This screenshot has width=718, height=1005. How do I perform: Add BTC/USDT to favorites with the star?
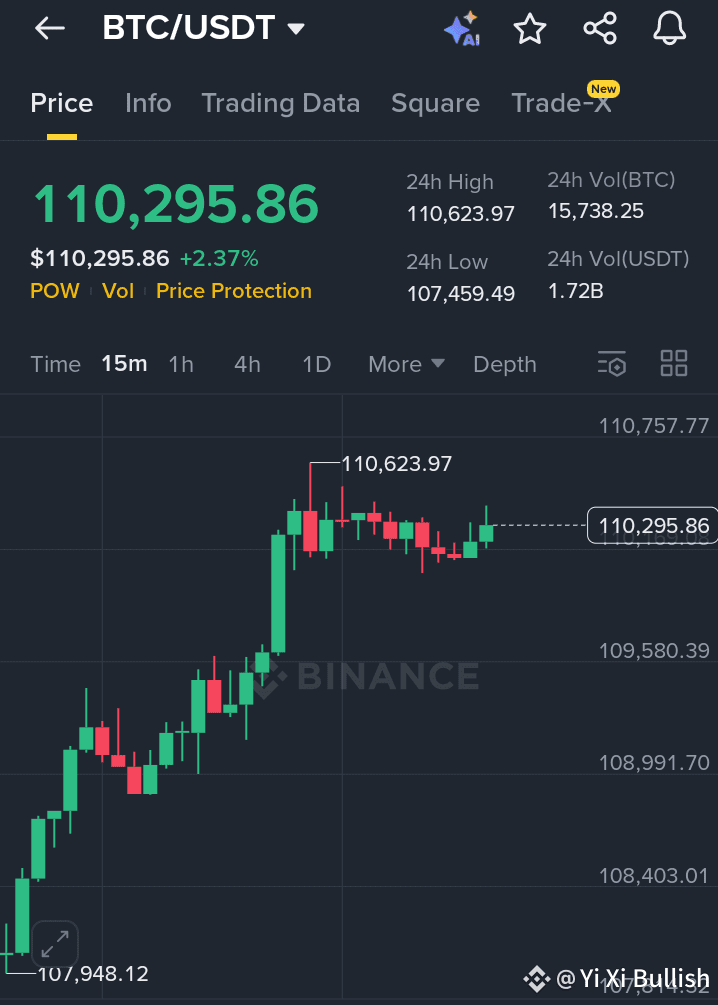pos(530,29)
